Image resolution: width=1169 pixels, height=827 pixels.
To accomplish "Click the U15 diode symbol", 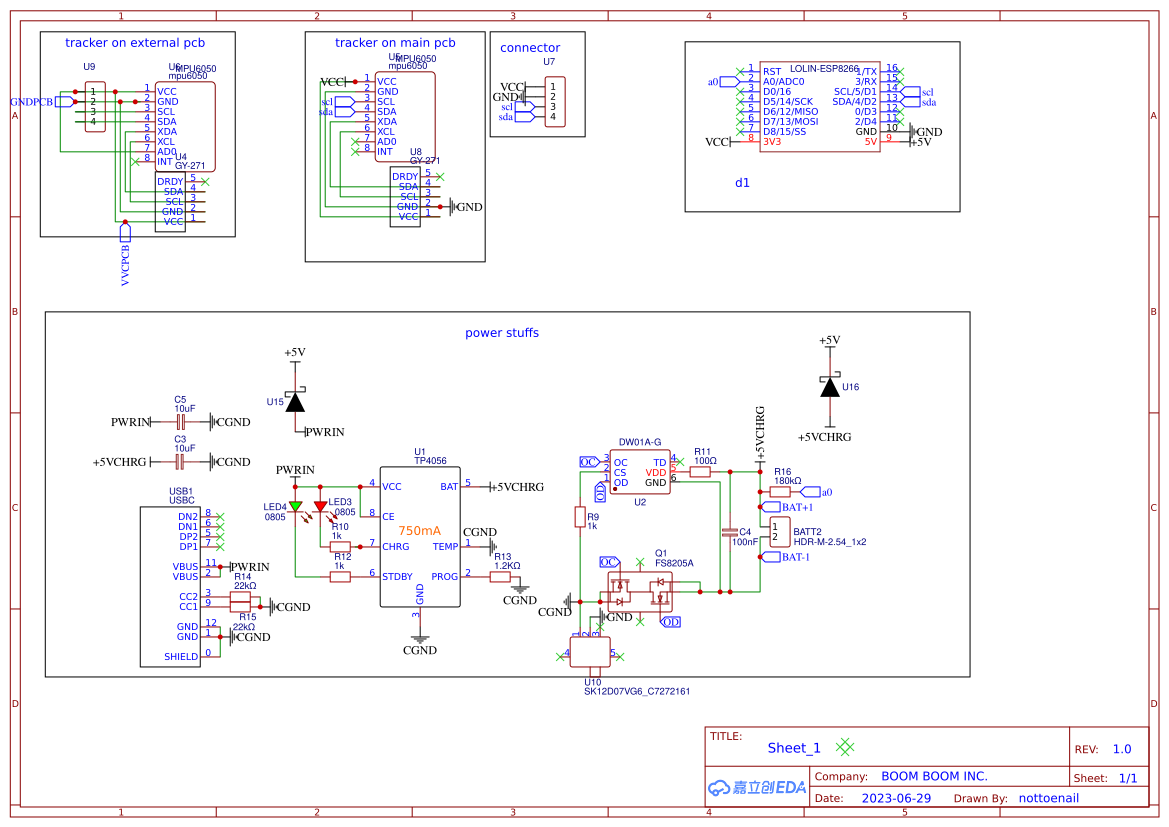I will tap(295, 402).
